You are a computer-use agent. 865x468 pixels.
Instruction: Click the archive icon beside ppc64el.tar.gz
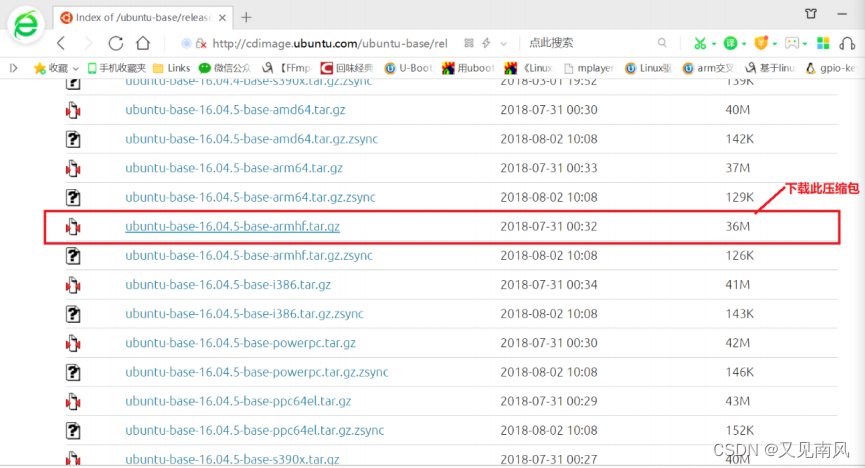click(x=73, y=401)
